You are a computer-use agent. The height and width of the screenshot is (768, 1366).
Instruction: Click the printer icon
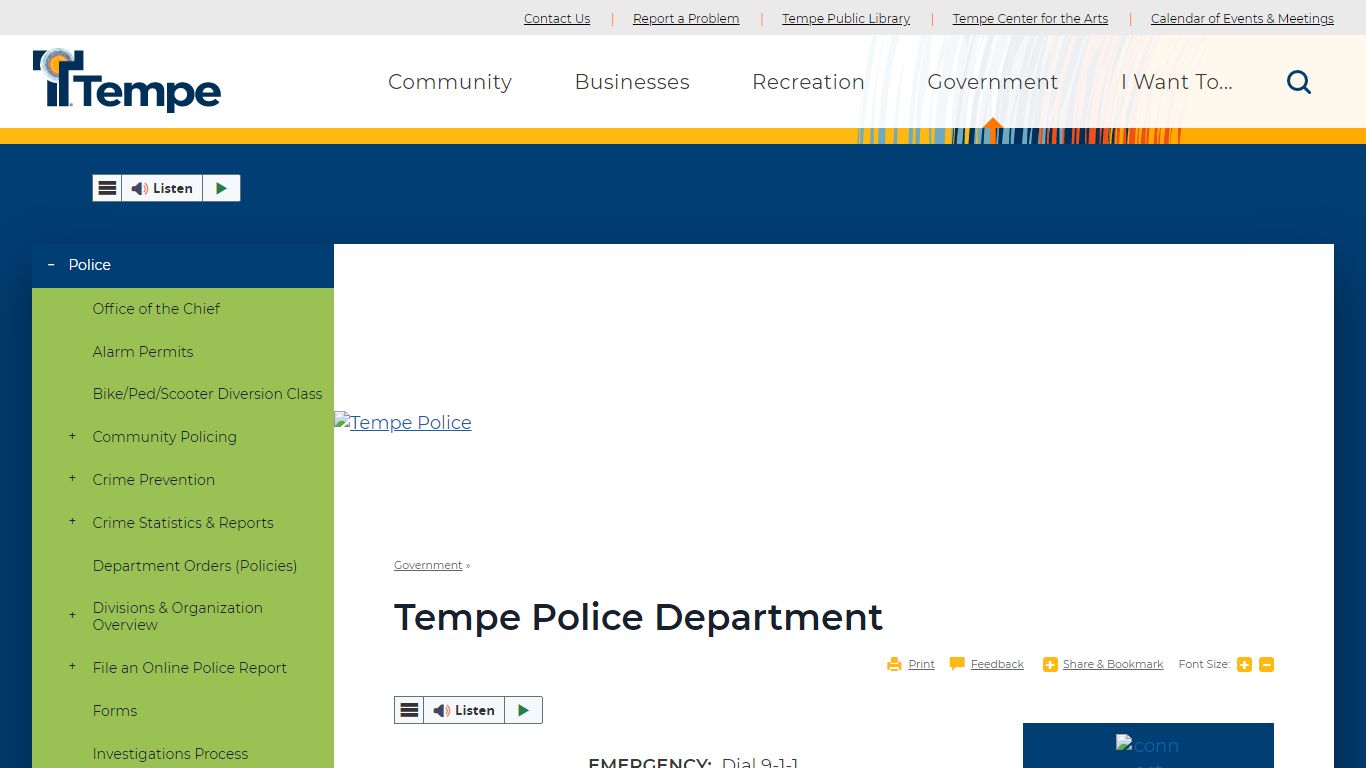[x=894, y=664]
